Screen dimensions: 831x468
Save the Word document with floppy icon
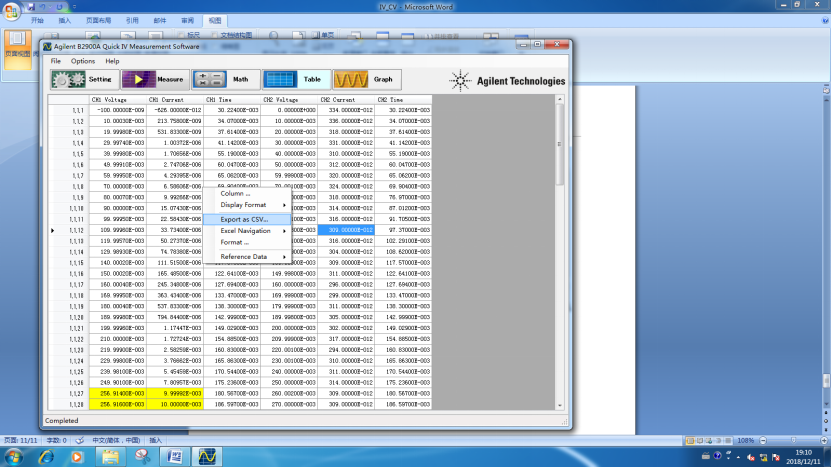point(31,7)
